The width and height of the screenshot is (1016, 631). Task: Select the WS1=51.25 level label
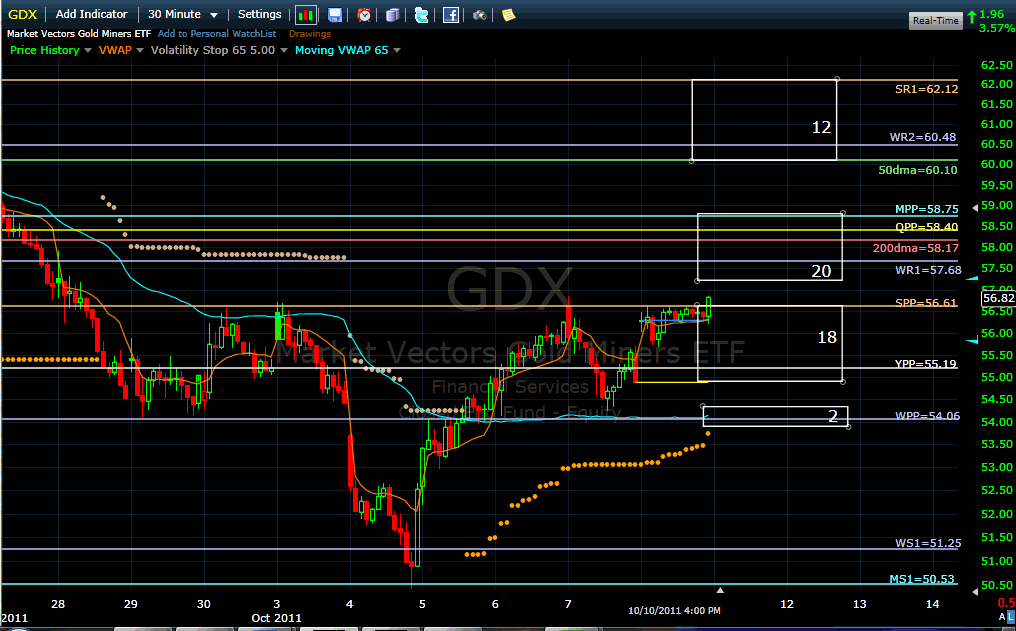(x=928, y=544)
